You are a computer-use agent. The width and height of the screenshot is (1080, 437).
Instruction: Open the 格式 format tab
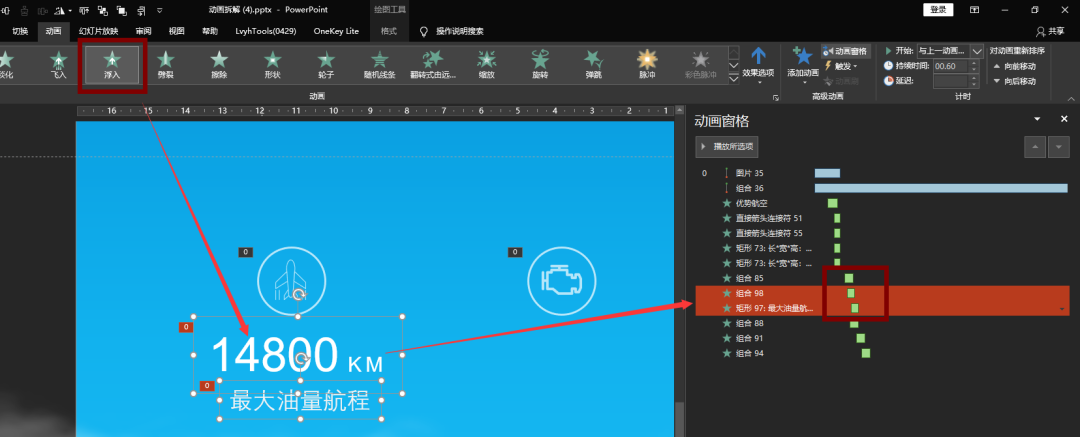pyautogui.click(x=389, y=31)
